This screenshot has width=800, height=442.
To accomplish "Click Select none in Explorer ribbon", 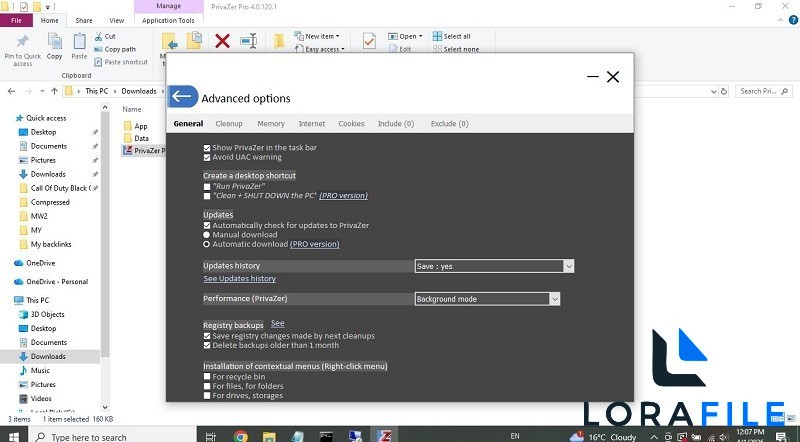I will click(456, 49).
